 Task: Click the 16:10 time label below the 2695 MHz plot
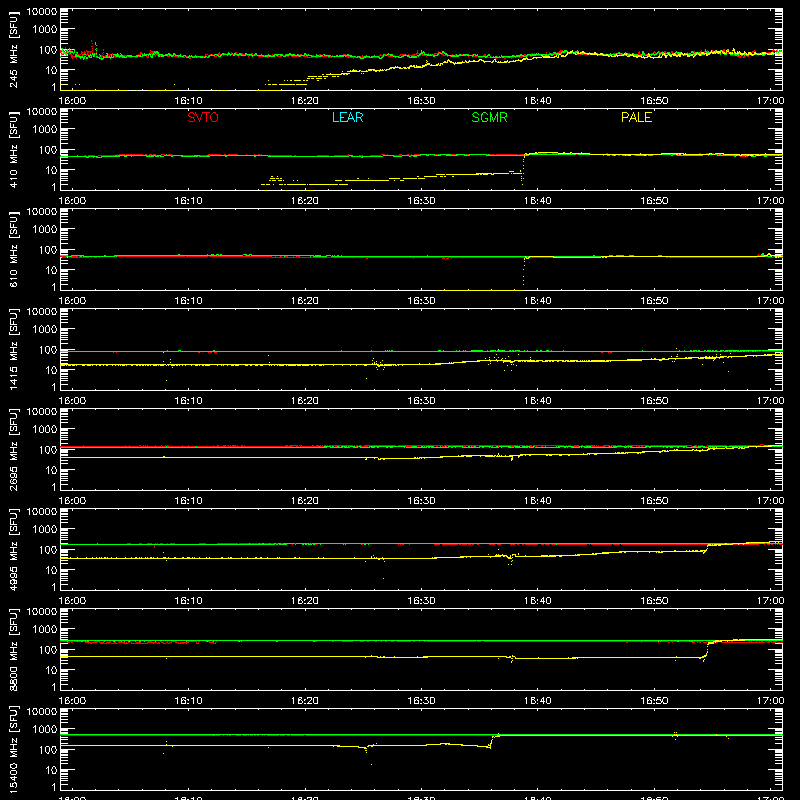188,501
